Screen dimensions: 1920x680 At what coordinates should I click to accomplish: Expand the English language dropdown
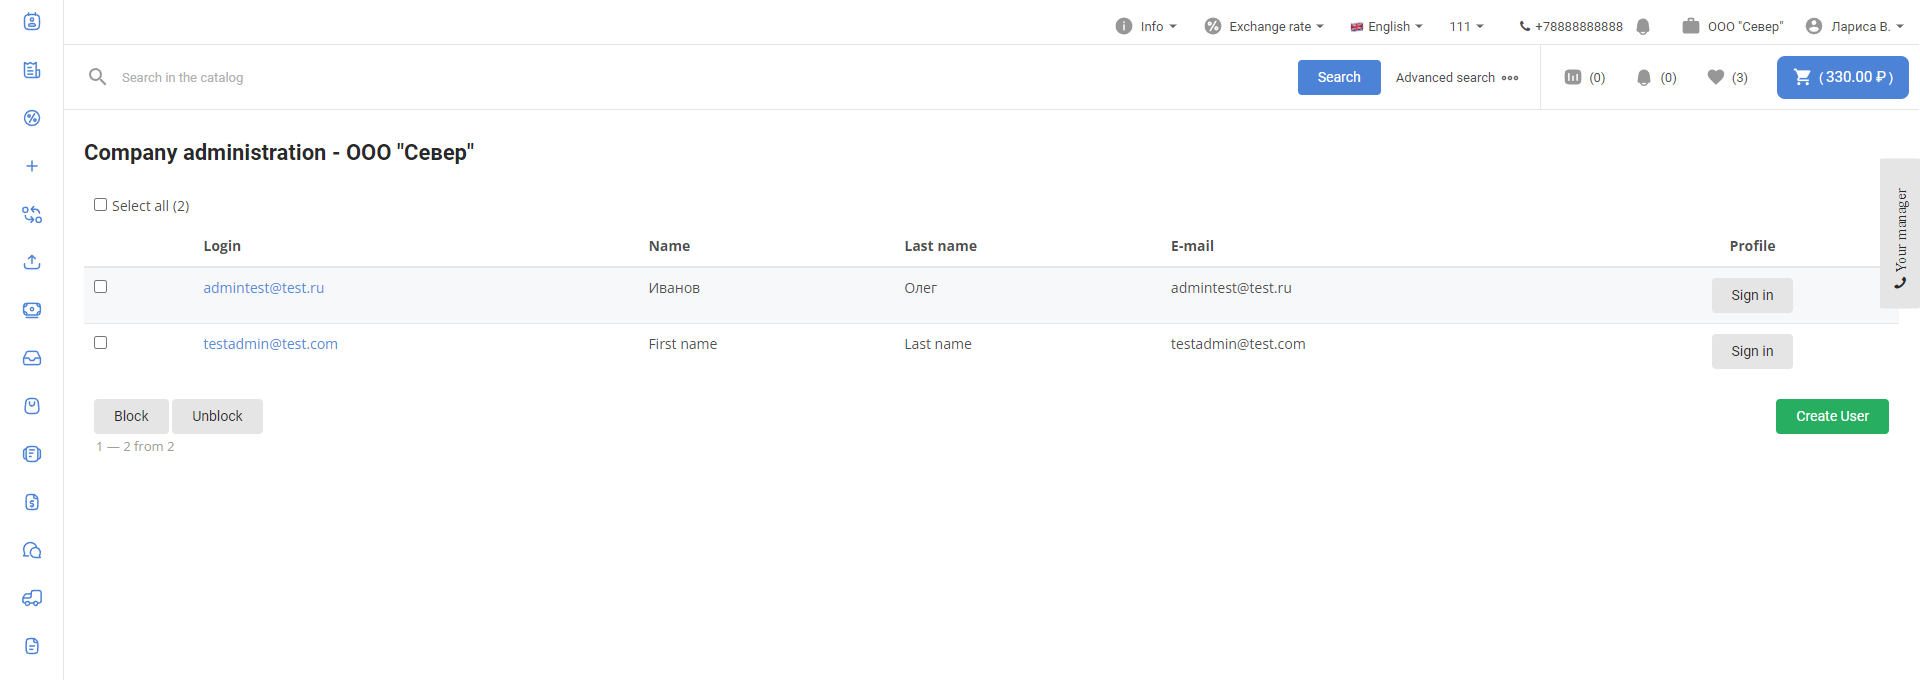coord(1386,27)
